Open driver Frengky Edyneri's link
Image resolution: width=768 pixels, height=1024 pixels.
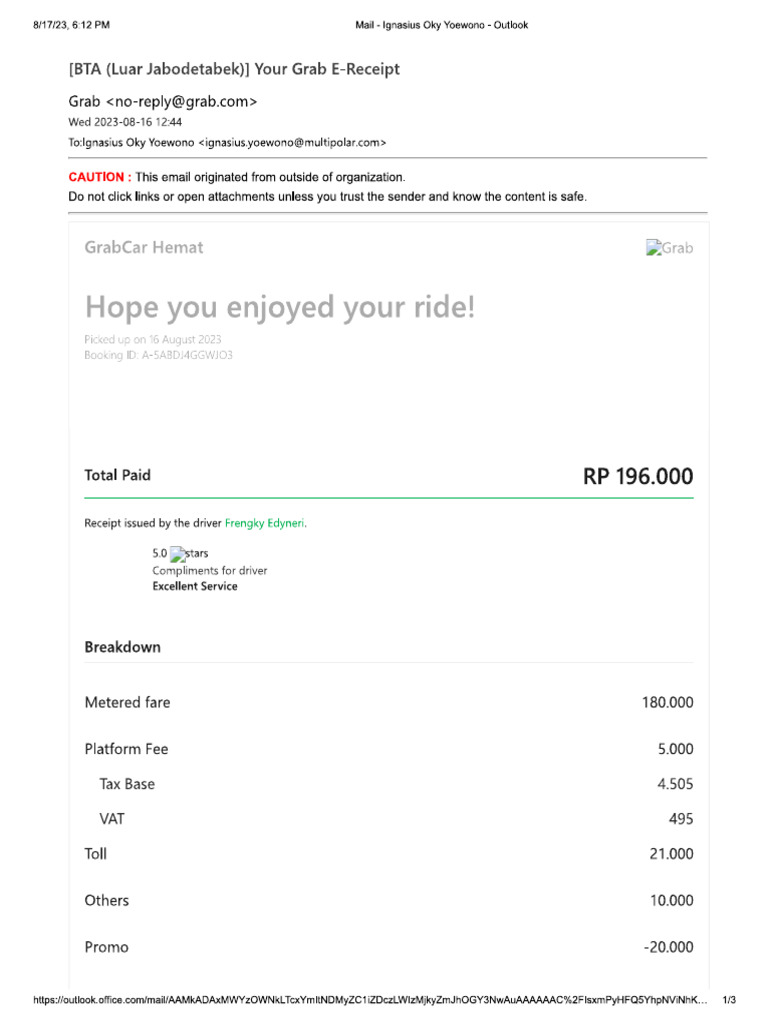[x=265, y=522]
